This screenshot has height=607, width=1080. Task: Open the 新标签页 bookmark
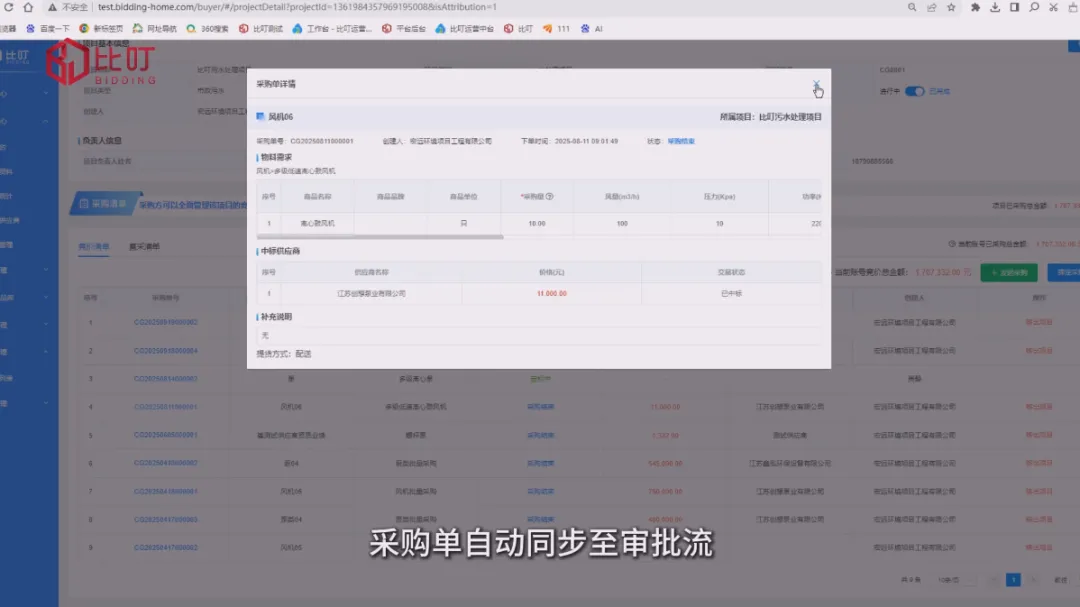pyautogui.click(x=101, y=29)
